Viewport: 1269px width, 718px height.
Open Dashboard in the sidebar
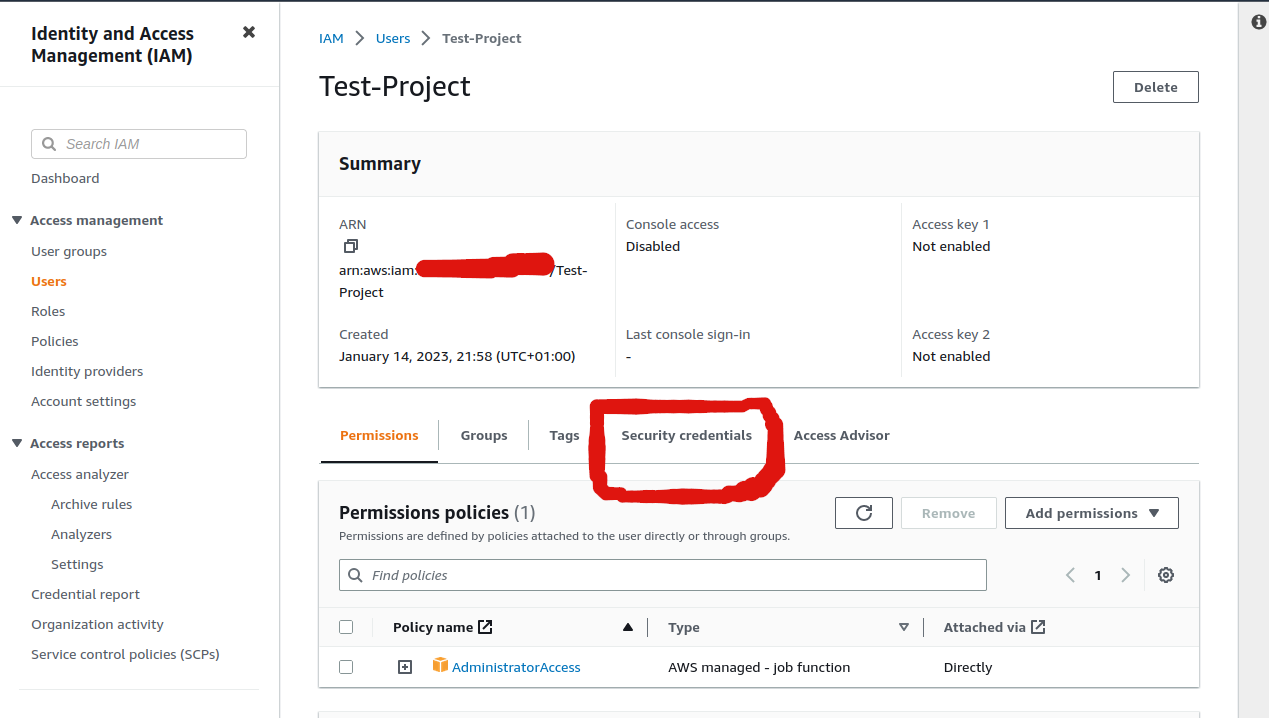65,178
